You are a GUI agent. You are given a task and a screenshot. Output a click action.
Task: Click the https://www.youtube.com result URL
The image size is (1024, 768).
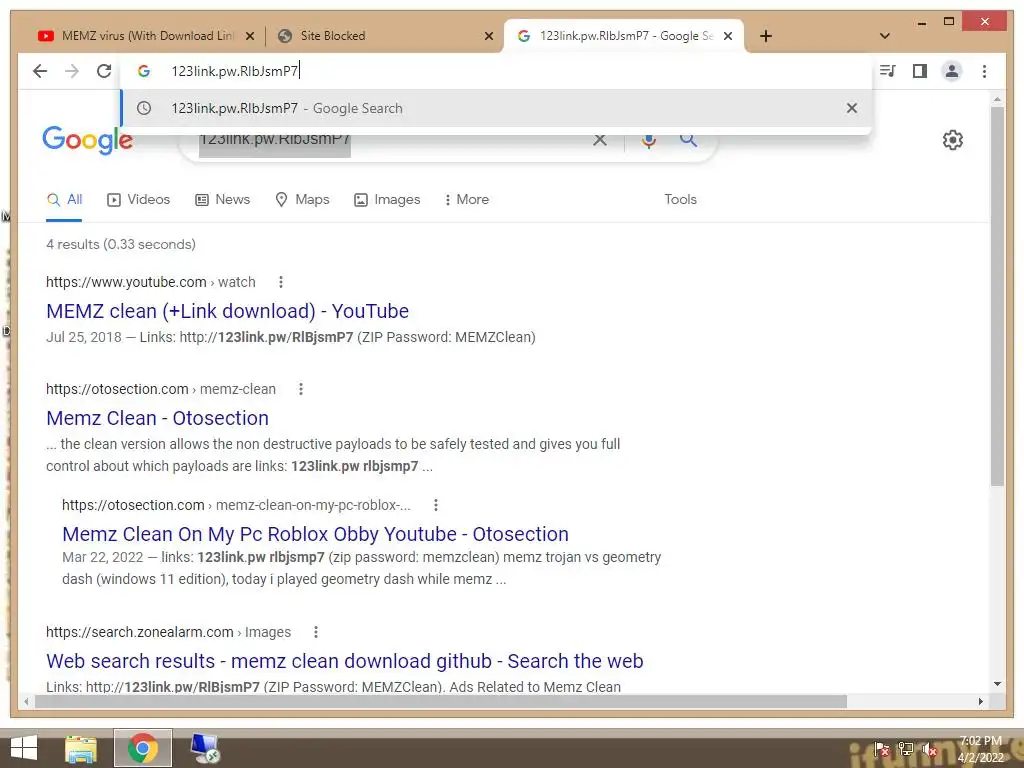tap(151, 282)
